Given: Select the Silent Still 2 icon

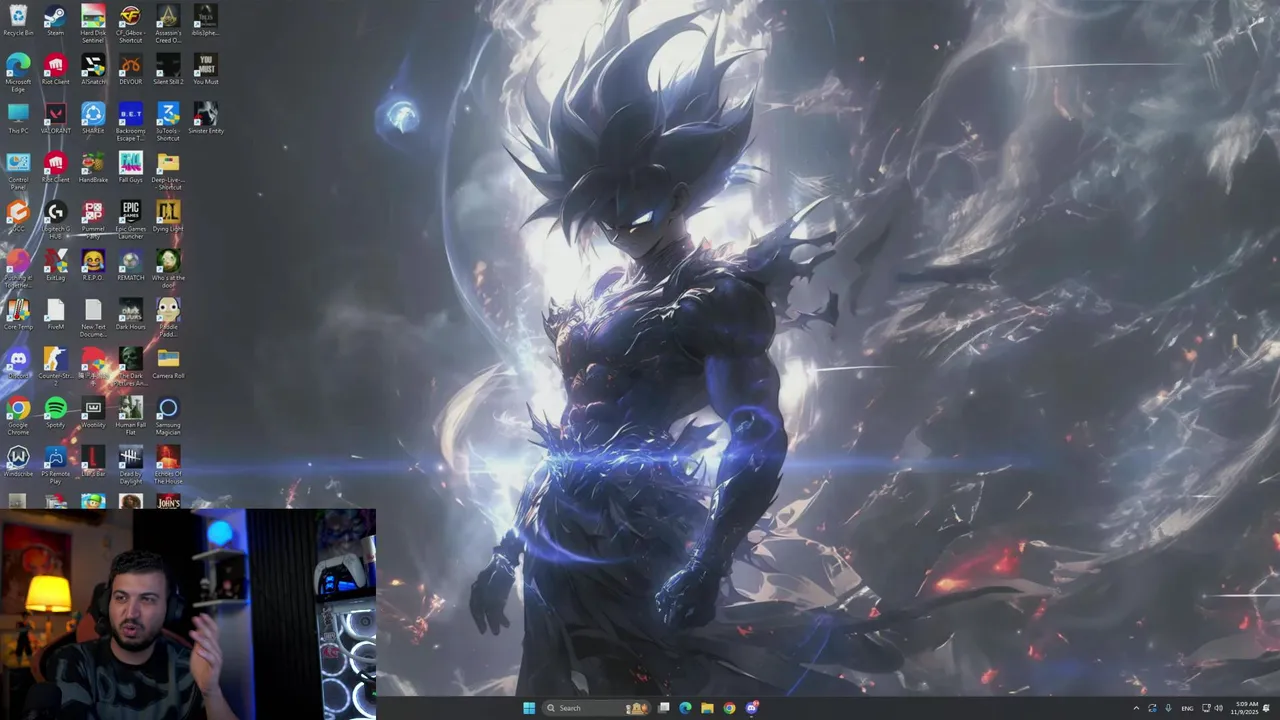Looking at the screenshot, I should (x=168, y=70).
